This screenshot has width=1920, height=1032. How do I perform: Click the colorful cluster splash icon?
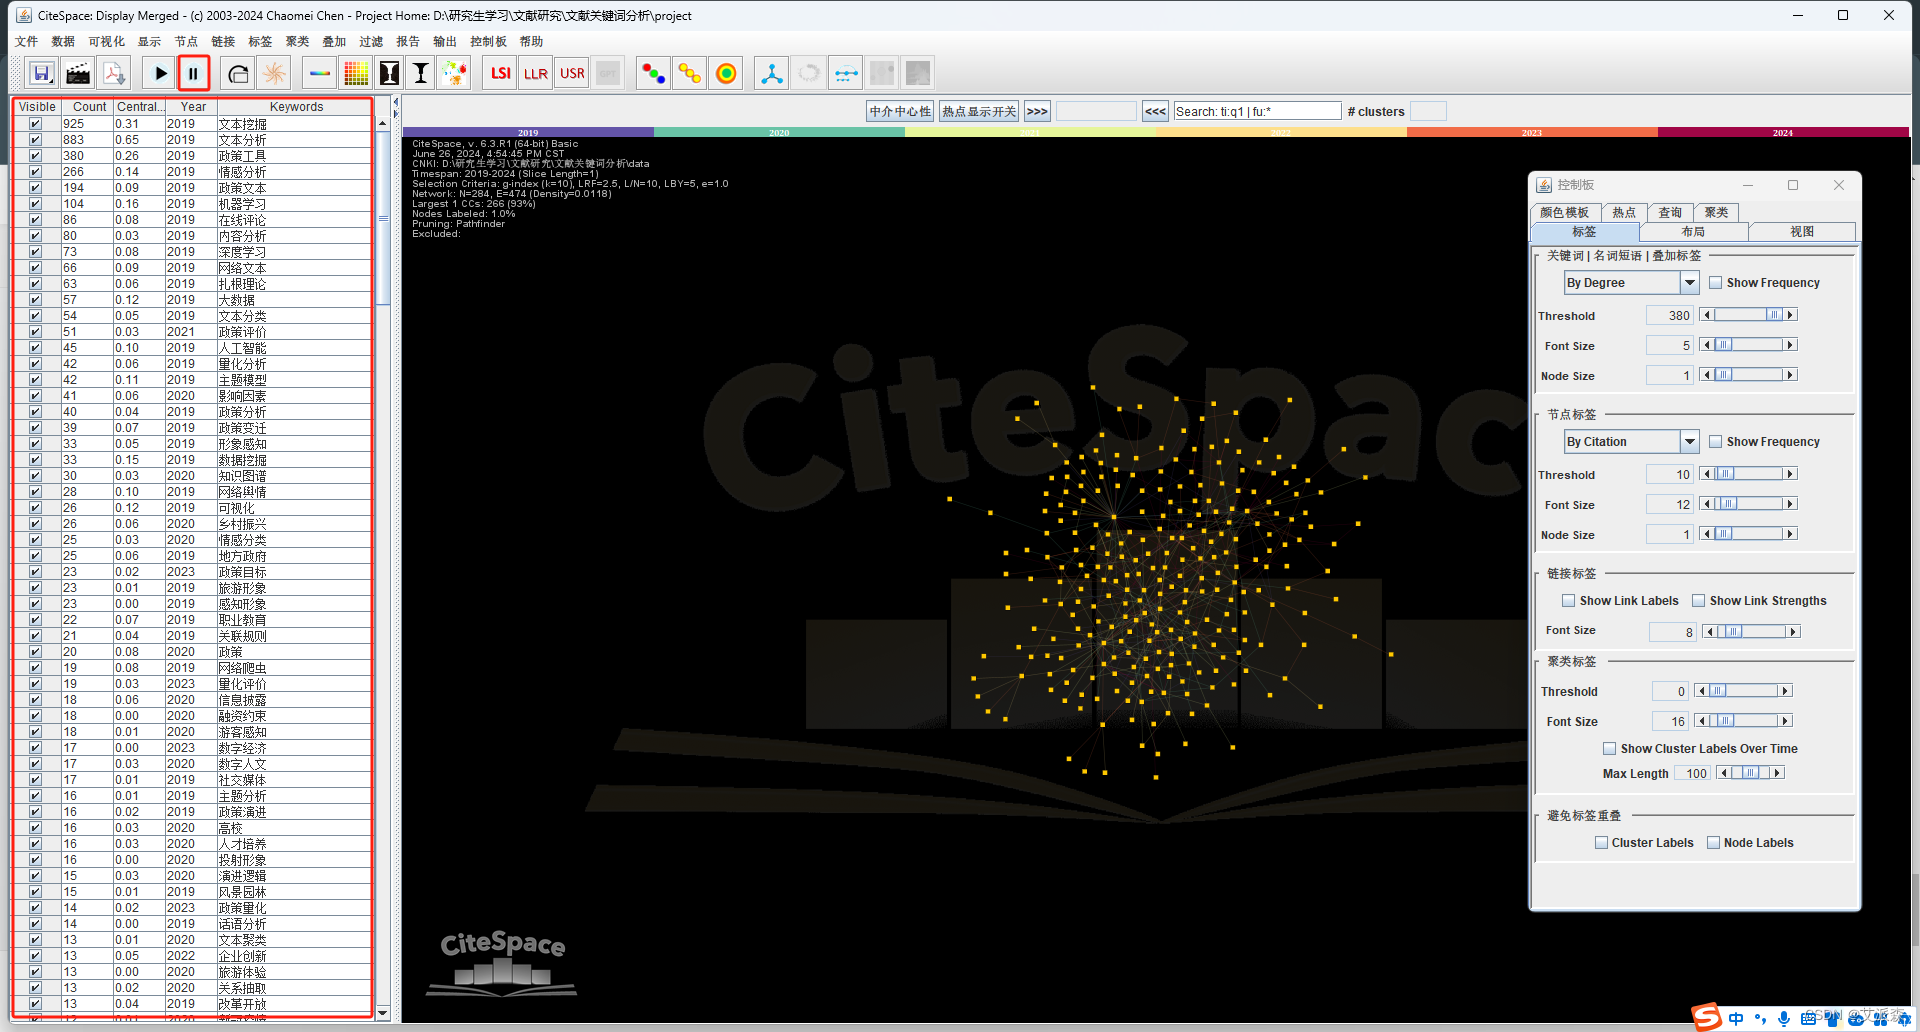tap(454, 73)
